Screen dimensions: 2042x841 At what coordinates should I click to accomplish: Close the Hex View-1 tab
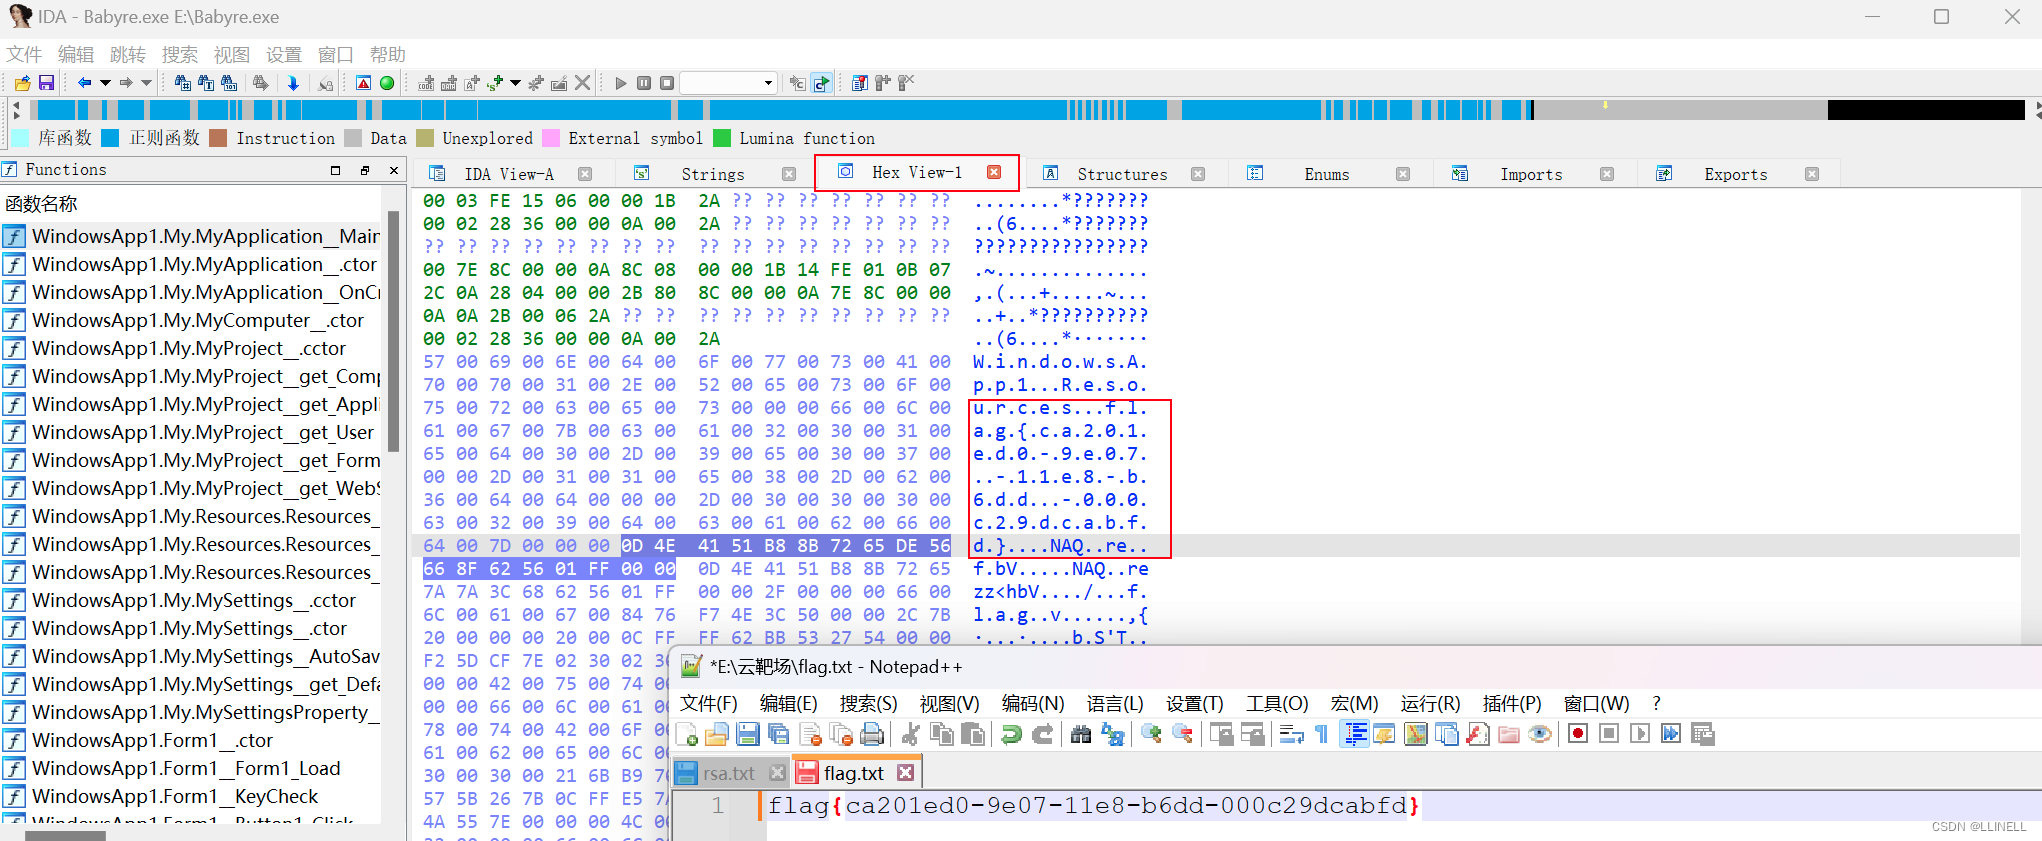pyautogui.click(x=994, y=172)
